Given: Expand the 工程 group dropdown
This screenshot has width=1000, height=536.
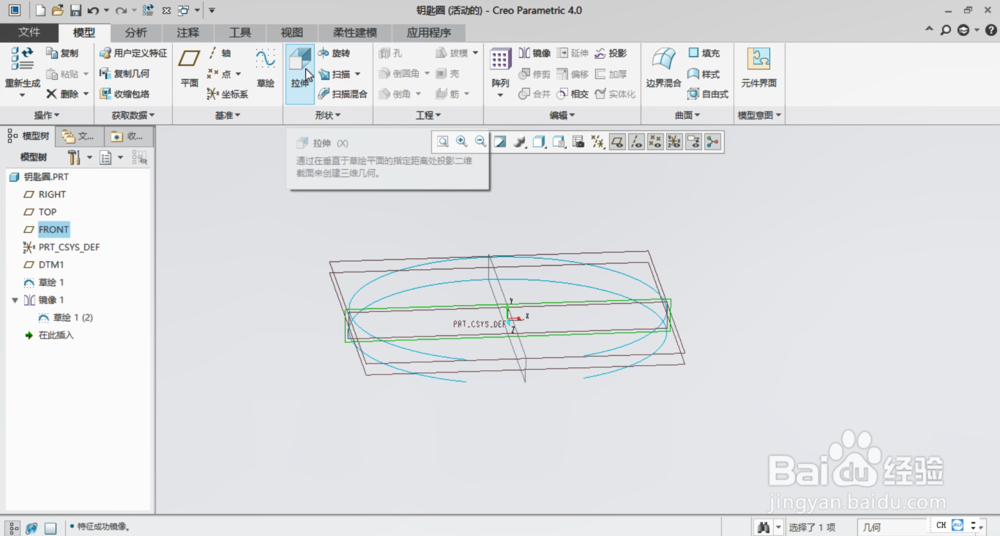Looking at the screenshot, I should [x=428, y=115].
